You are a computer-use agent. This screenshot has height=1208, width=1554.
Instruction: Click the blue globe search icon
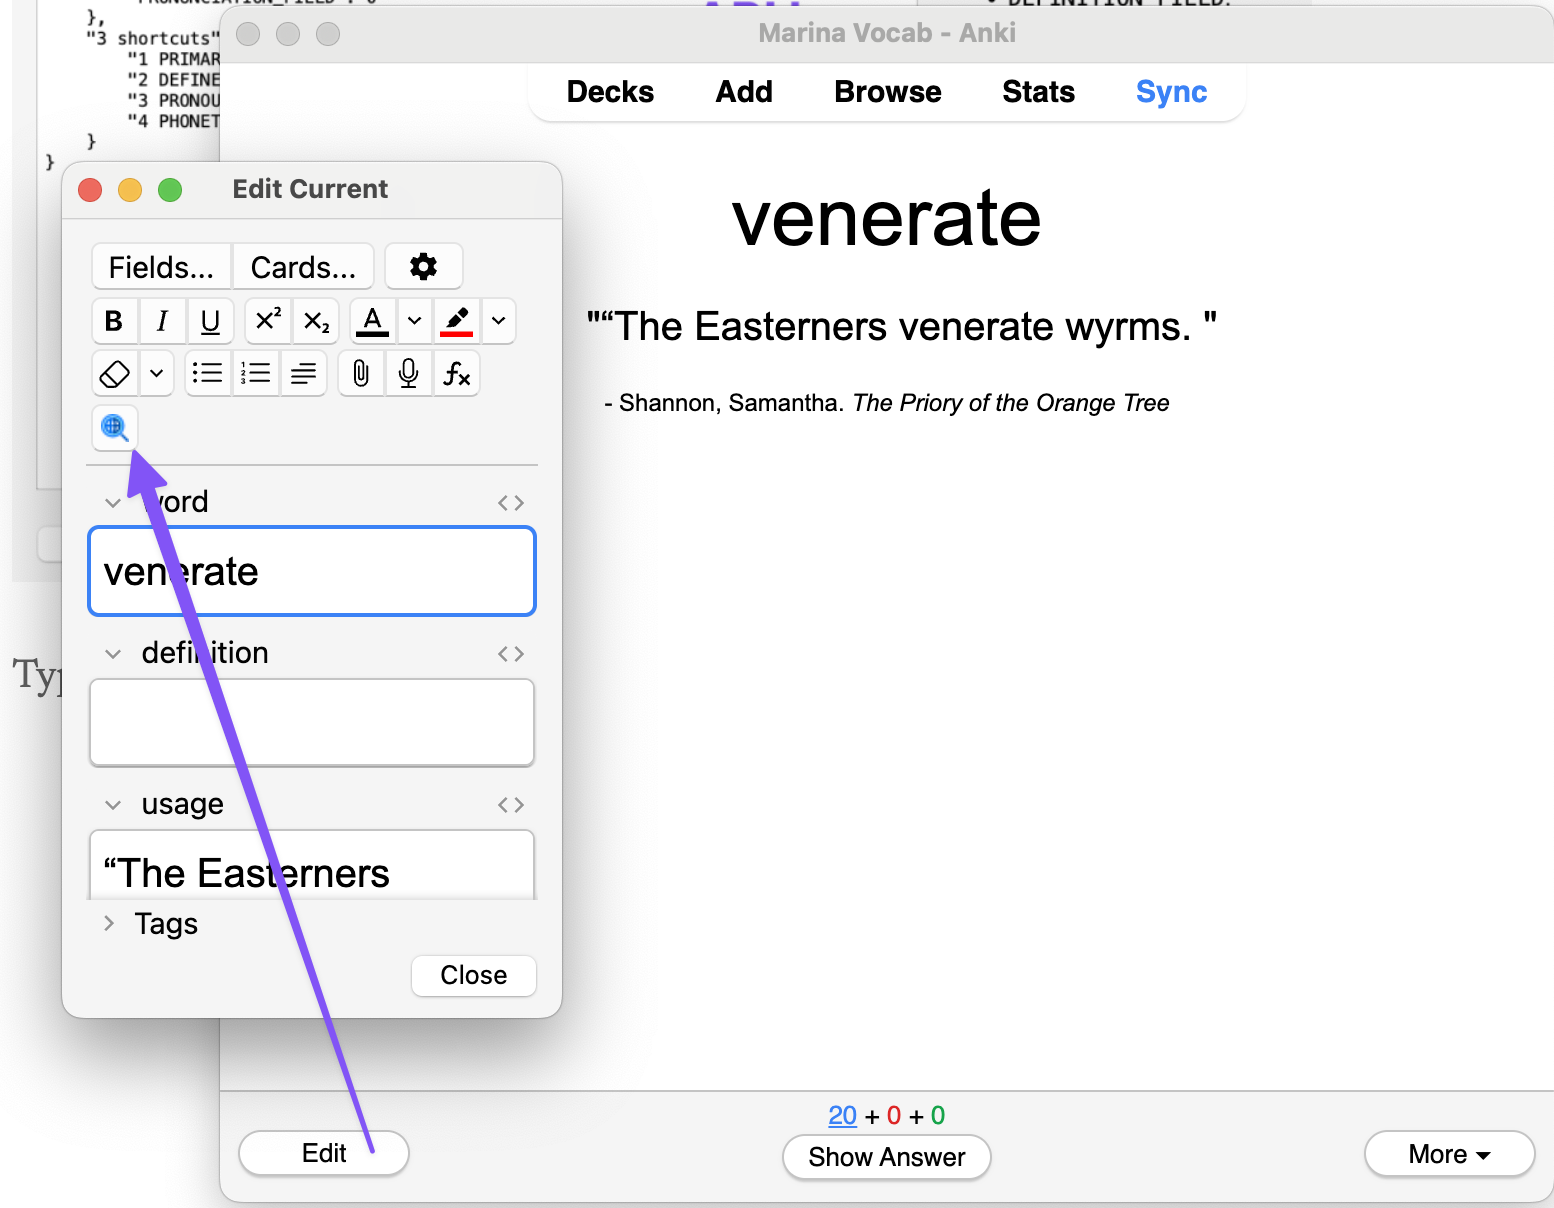point(115,428)
